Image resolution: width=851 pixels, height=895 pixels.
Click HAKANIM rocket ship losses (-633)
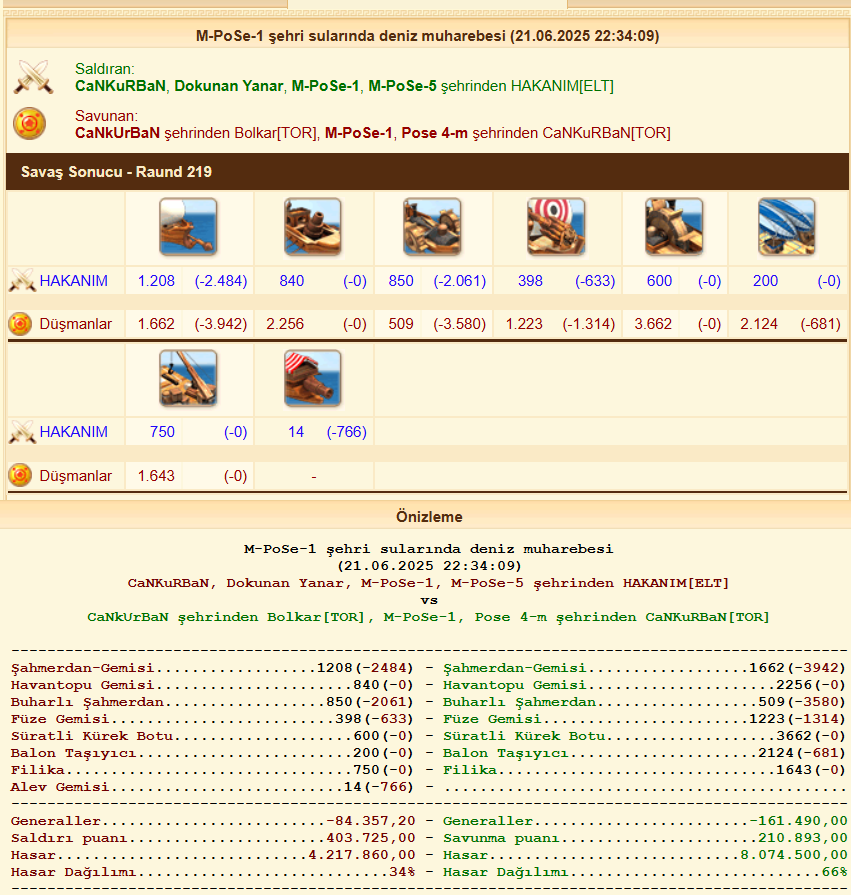click(x=595, y=281)
